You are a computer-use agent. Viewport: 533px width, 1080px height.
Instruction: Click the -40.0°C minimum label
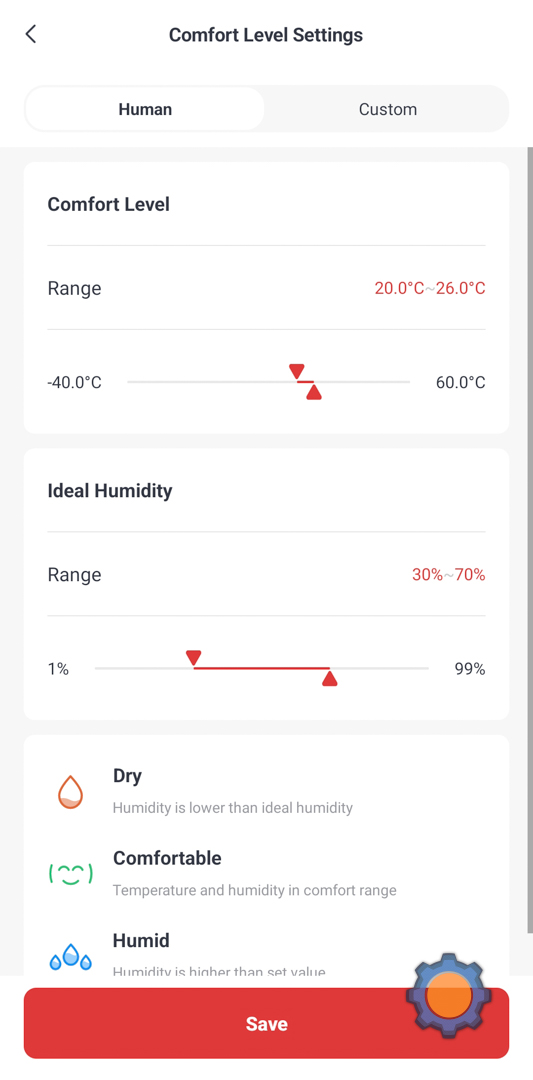click(x=74, y=382)
